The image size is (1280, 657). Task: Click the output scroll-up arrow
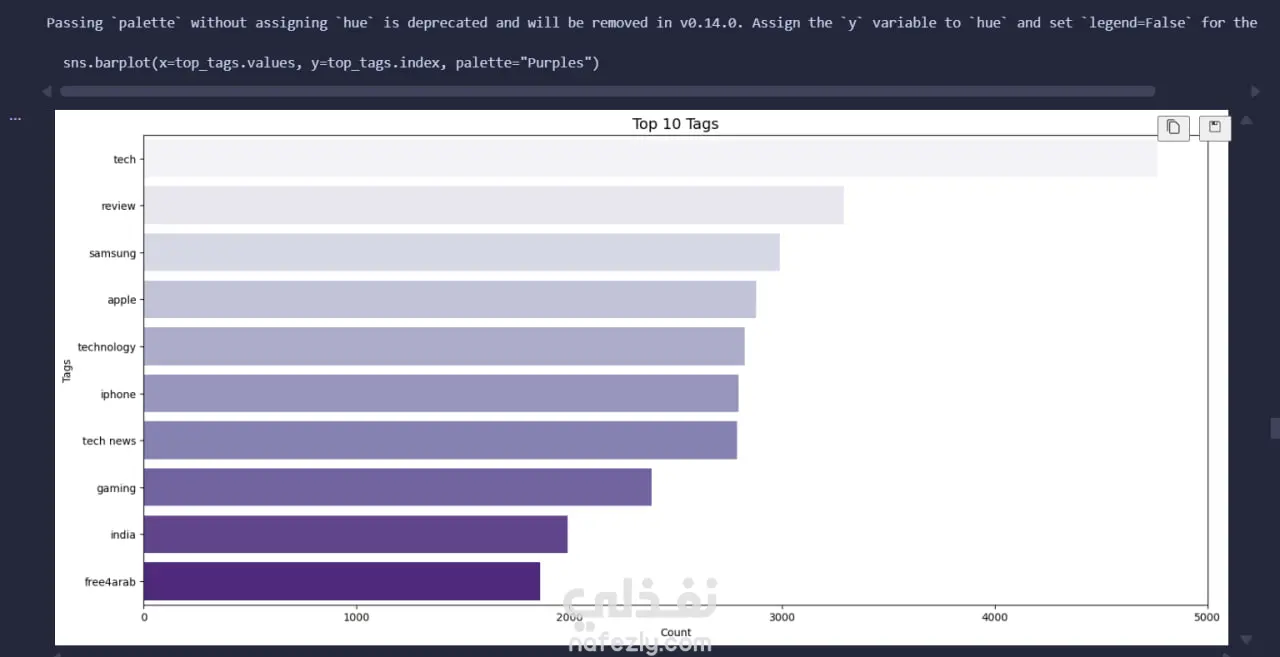tap(1246, 121)
